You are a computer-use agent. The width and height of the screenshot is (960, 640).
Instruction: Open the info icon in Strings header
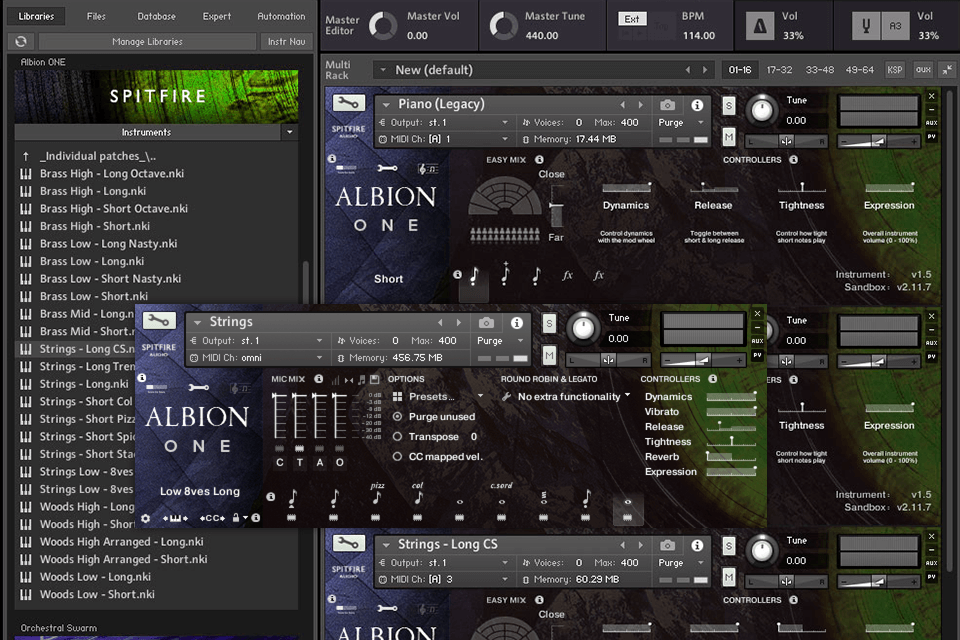[516, 323]
